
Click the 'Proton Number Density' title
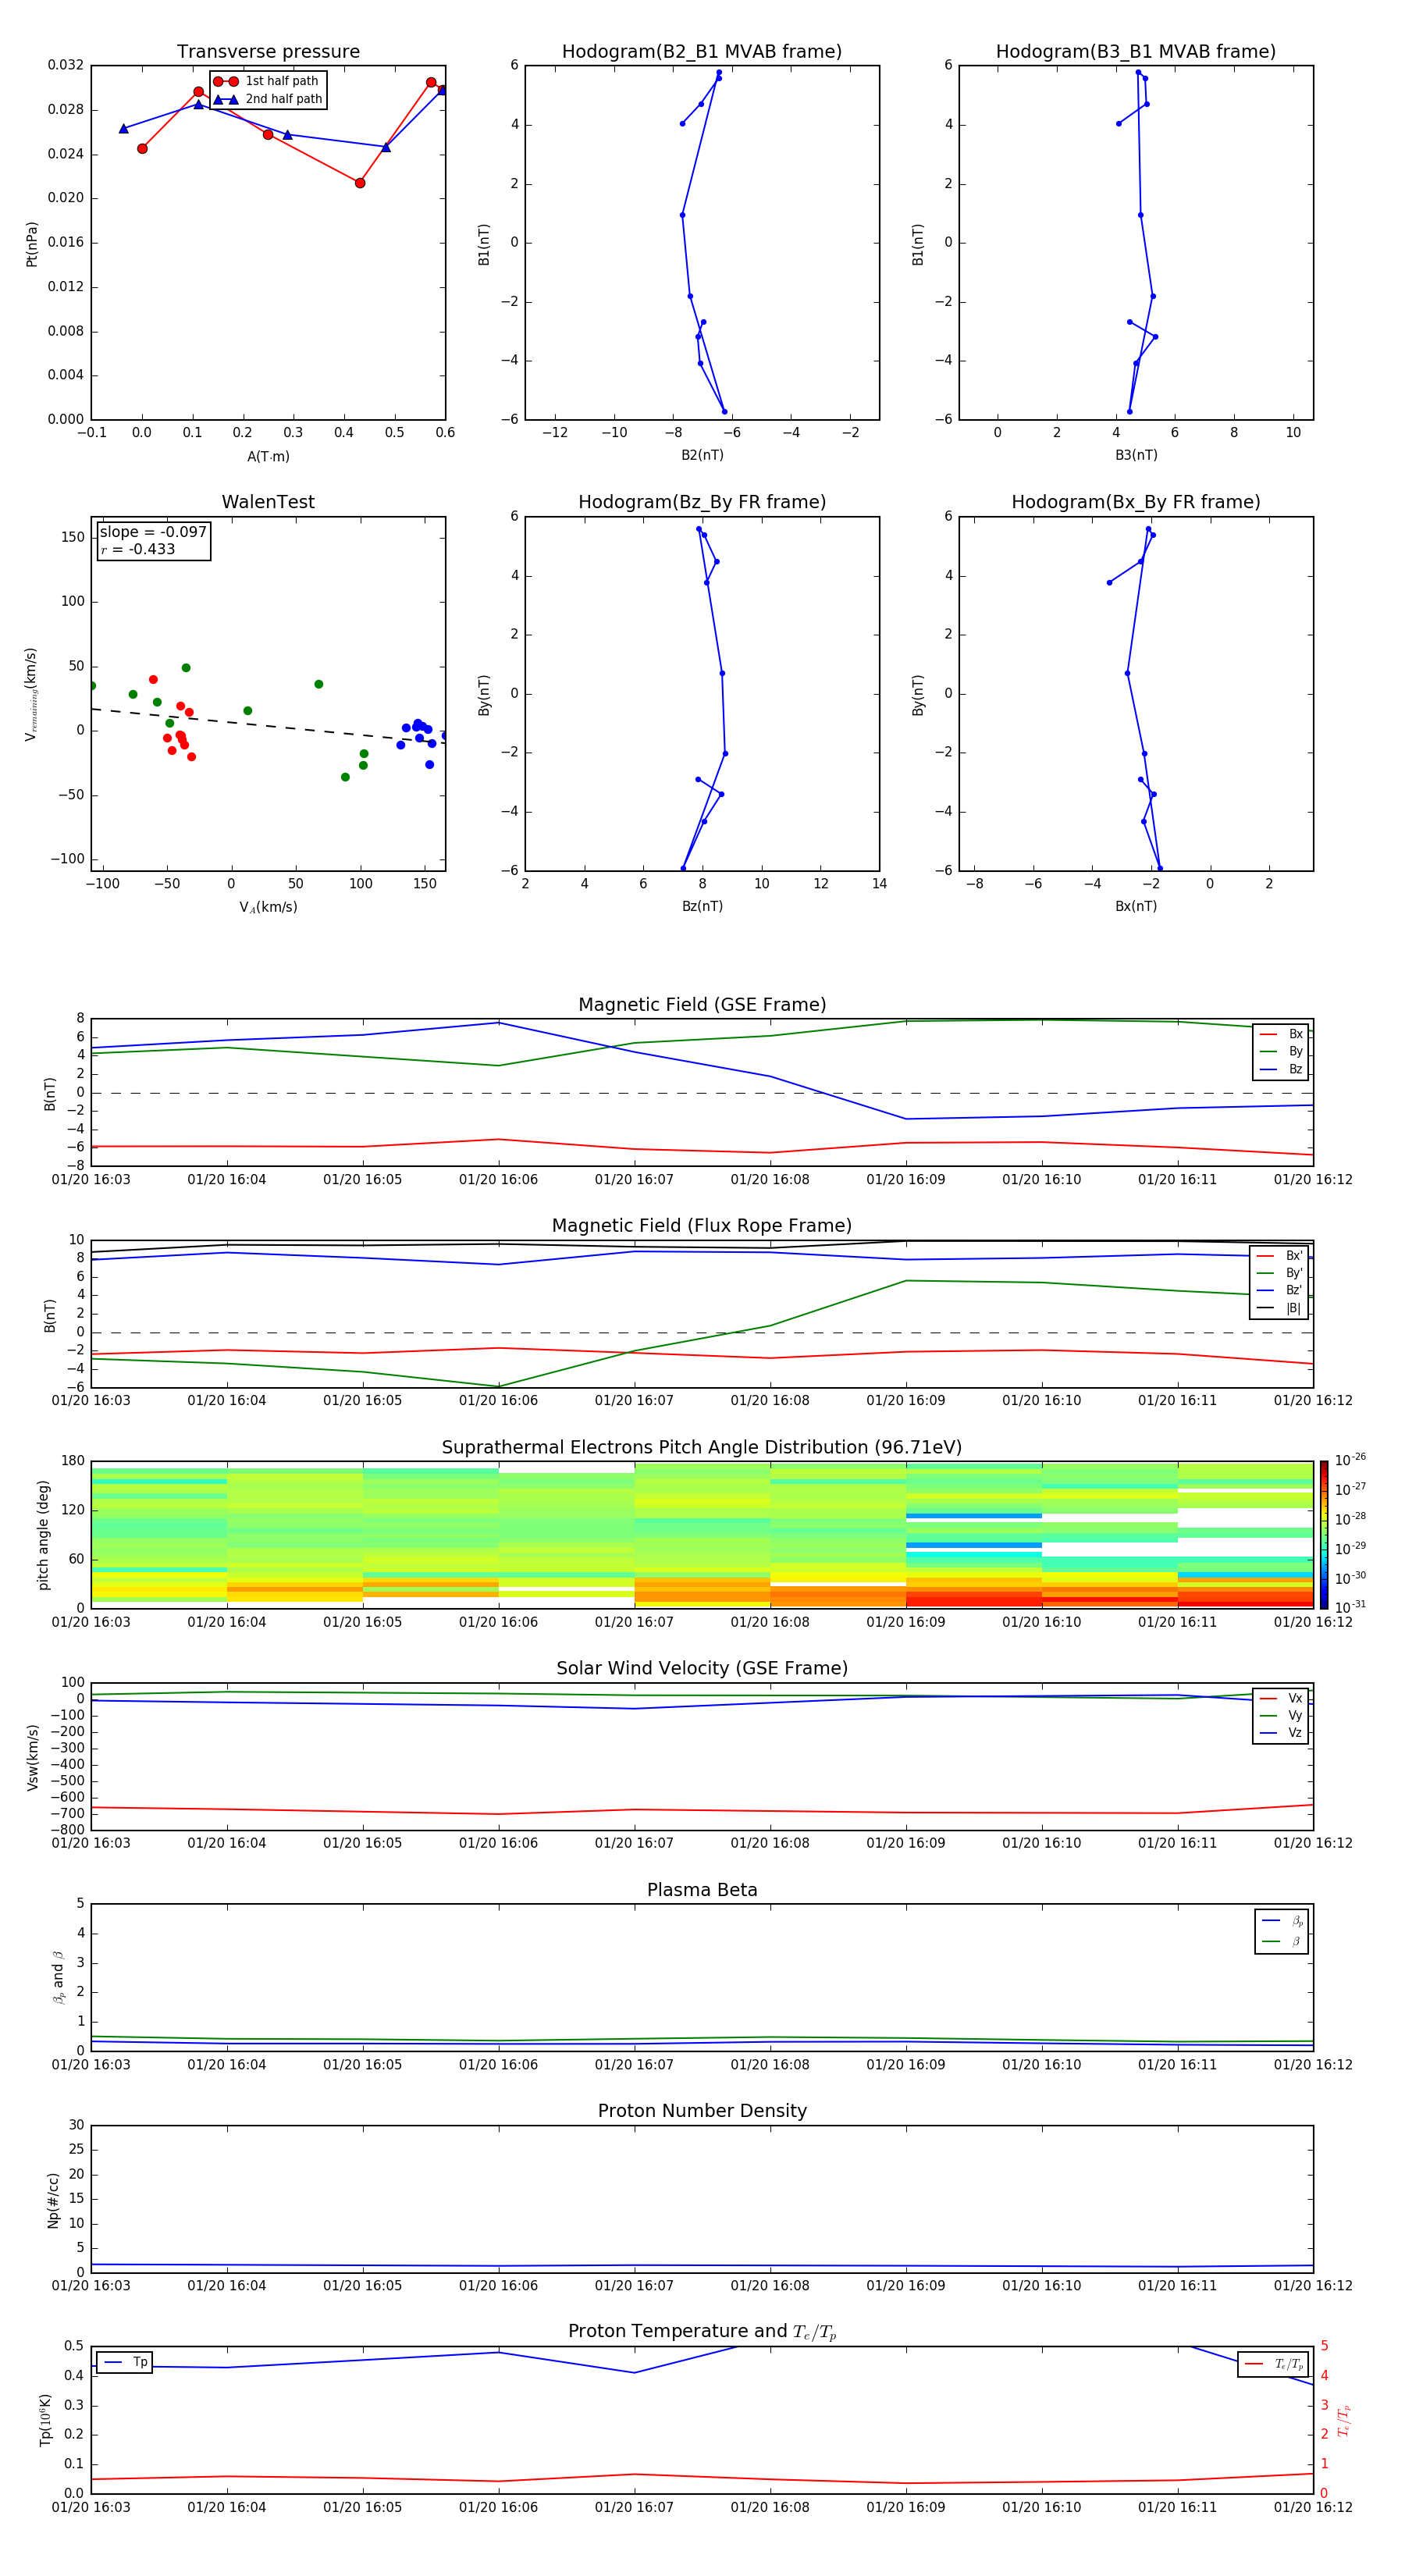tap(702, 2111)
